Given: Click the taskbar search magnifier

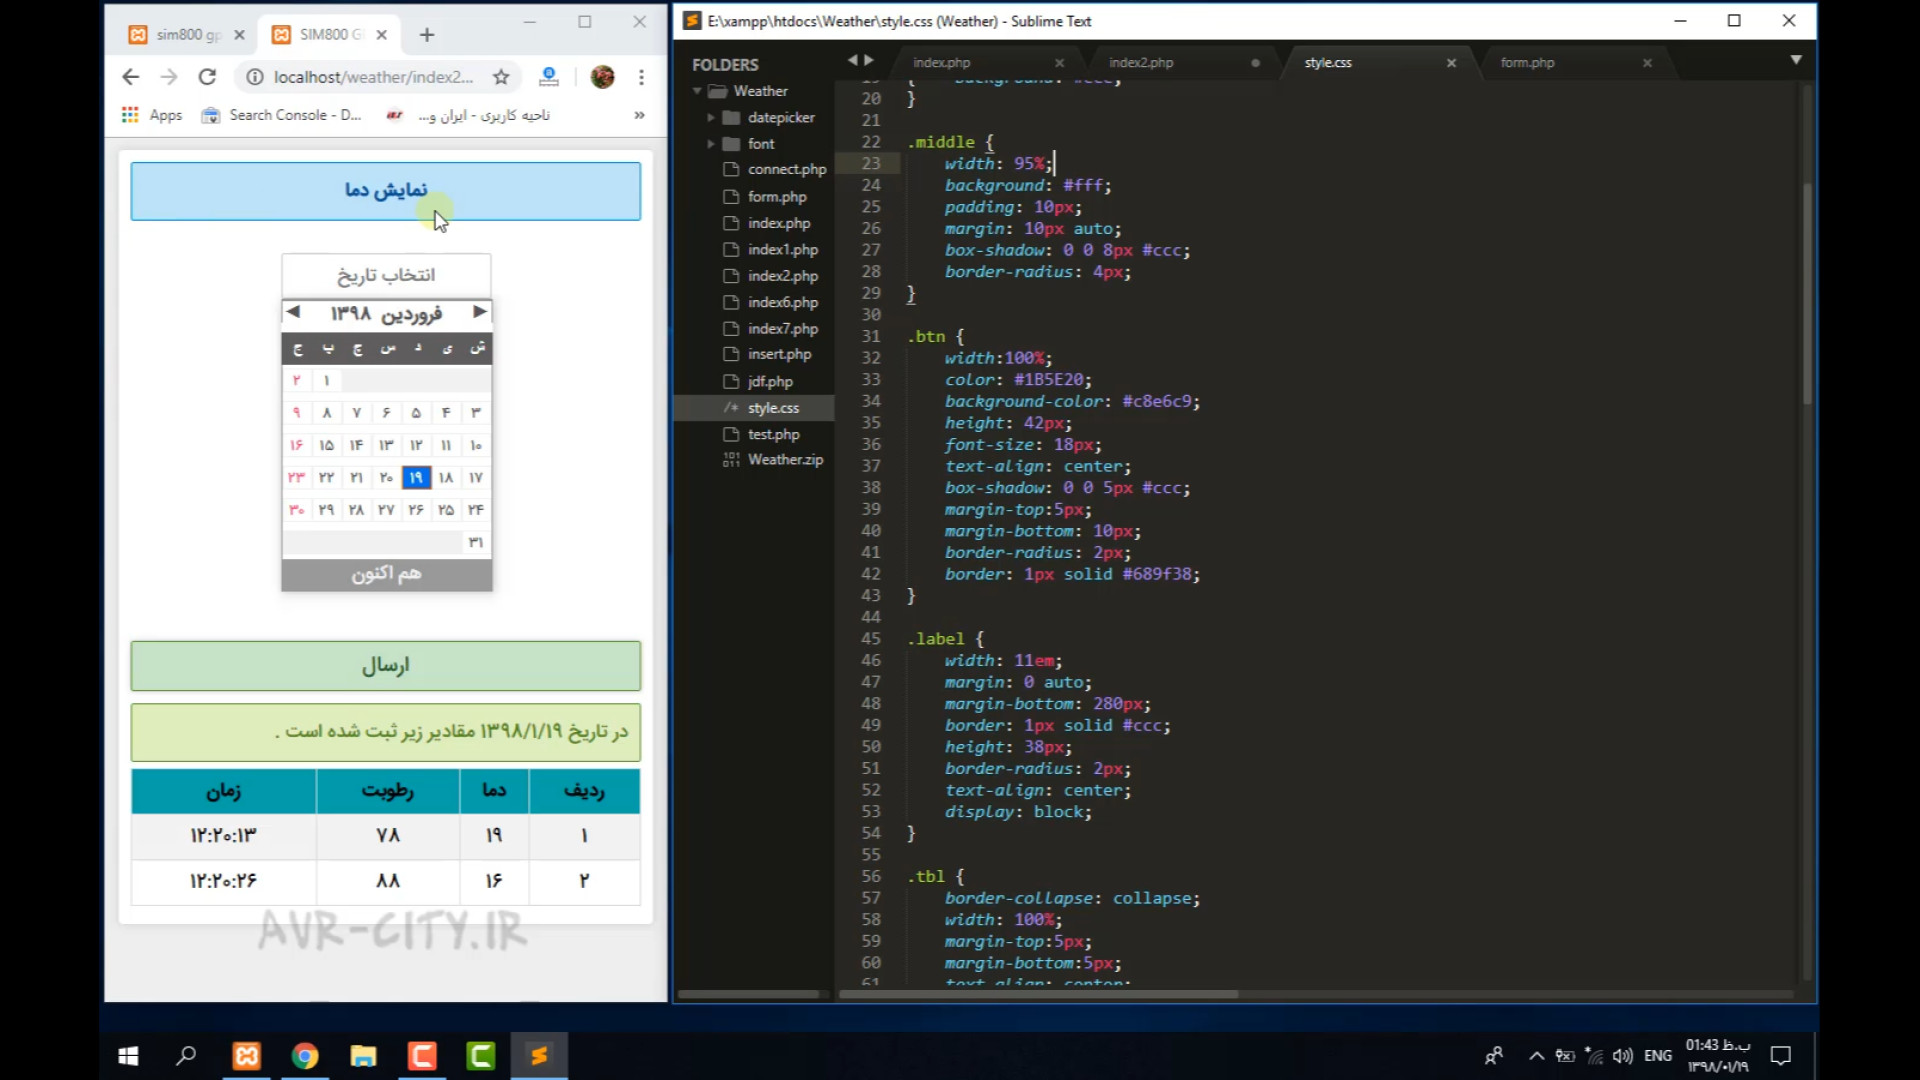Looking at the screenshot, I should point(186,1056).
